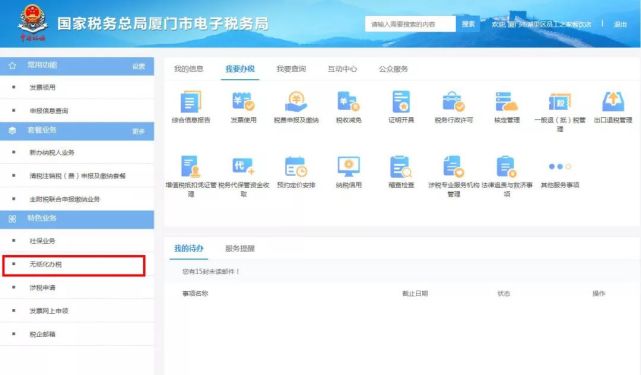Viewport: 641px width, 375px height.
Task: Click 状态 column header
Action: click(503, 293)
